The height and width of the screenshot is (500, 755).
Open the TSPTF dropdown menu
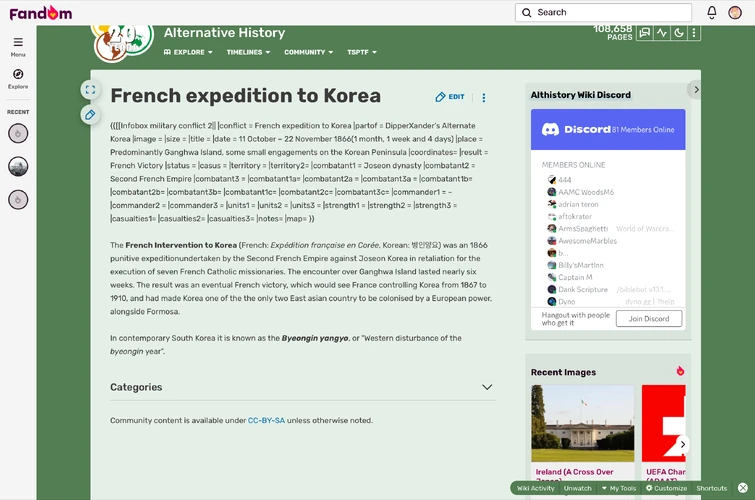click(x=362, y=52)
